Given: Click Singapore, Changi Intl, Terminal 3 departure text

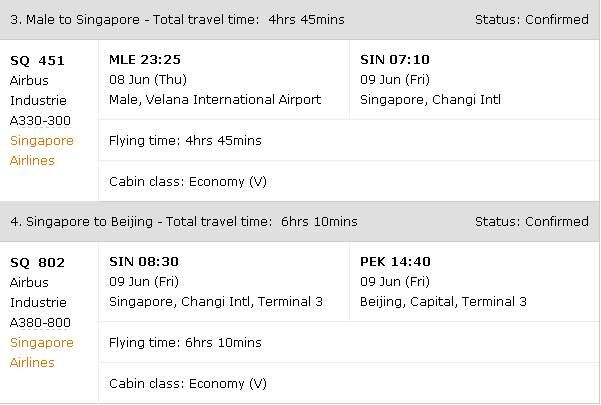Looking at the screenshot, I should [216, 301].
